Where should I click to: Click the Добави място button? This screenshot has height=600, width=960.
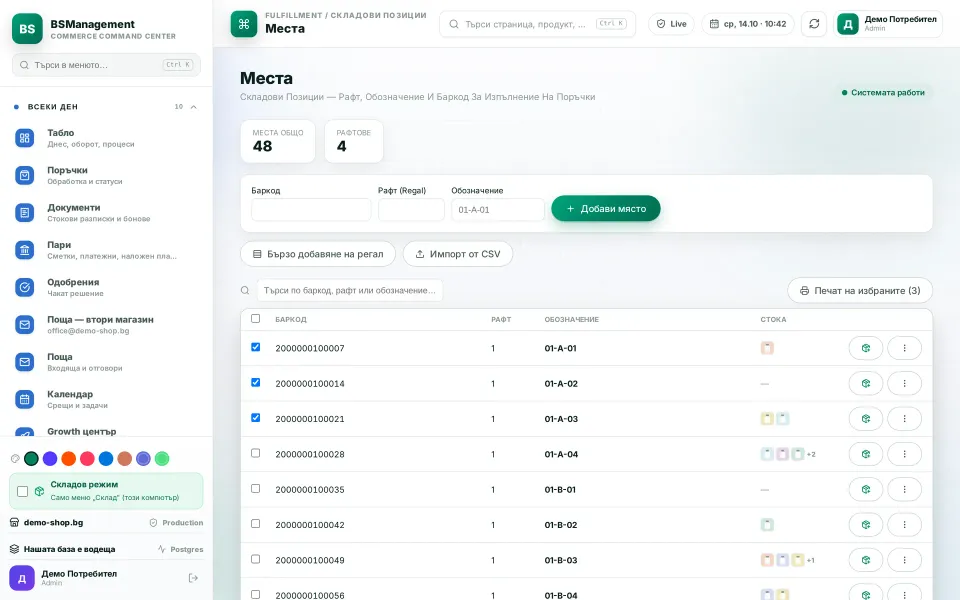(x=606, y=209)
